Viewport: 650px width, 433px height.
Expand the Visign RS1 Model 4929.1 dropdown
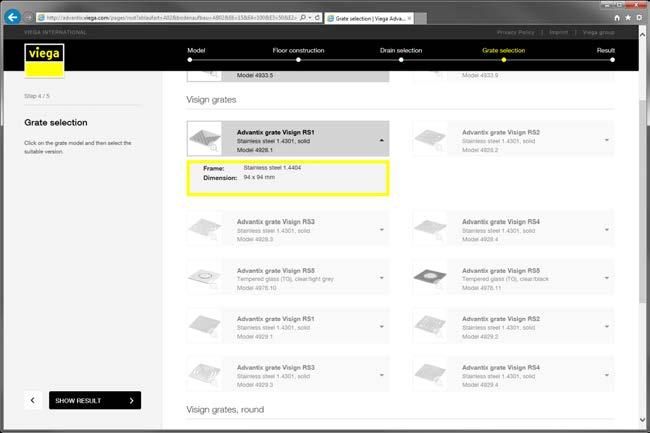click(x=381, y=327)
